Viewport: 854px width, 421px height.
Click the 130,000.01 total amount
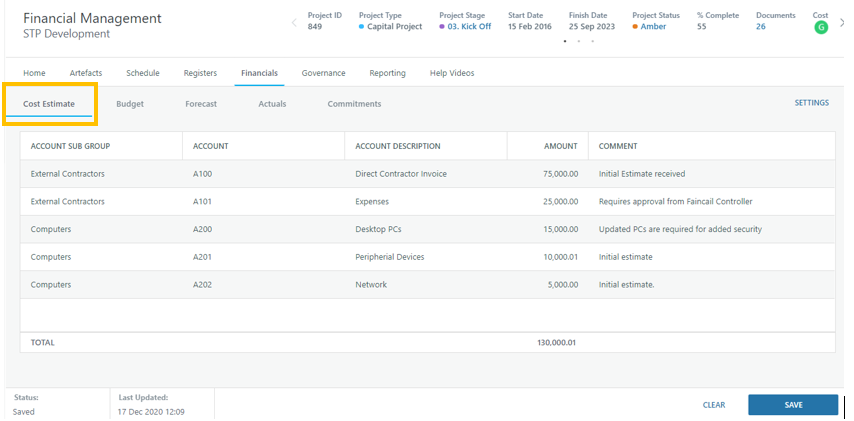(557, 343)
